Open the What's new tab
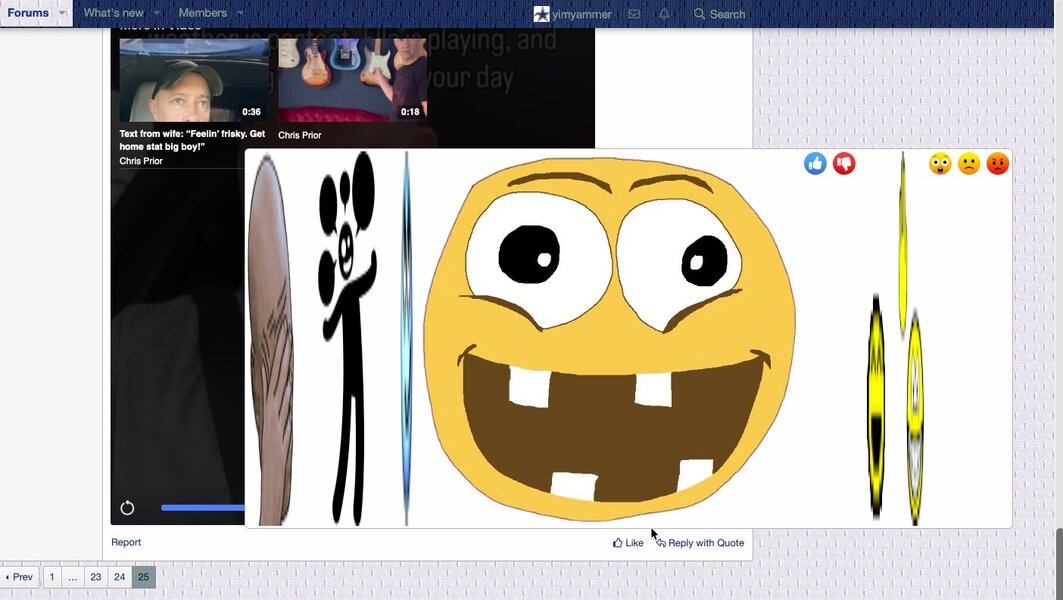Screen dimensions: 1063x600 113,13
